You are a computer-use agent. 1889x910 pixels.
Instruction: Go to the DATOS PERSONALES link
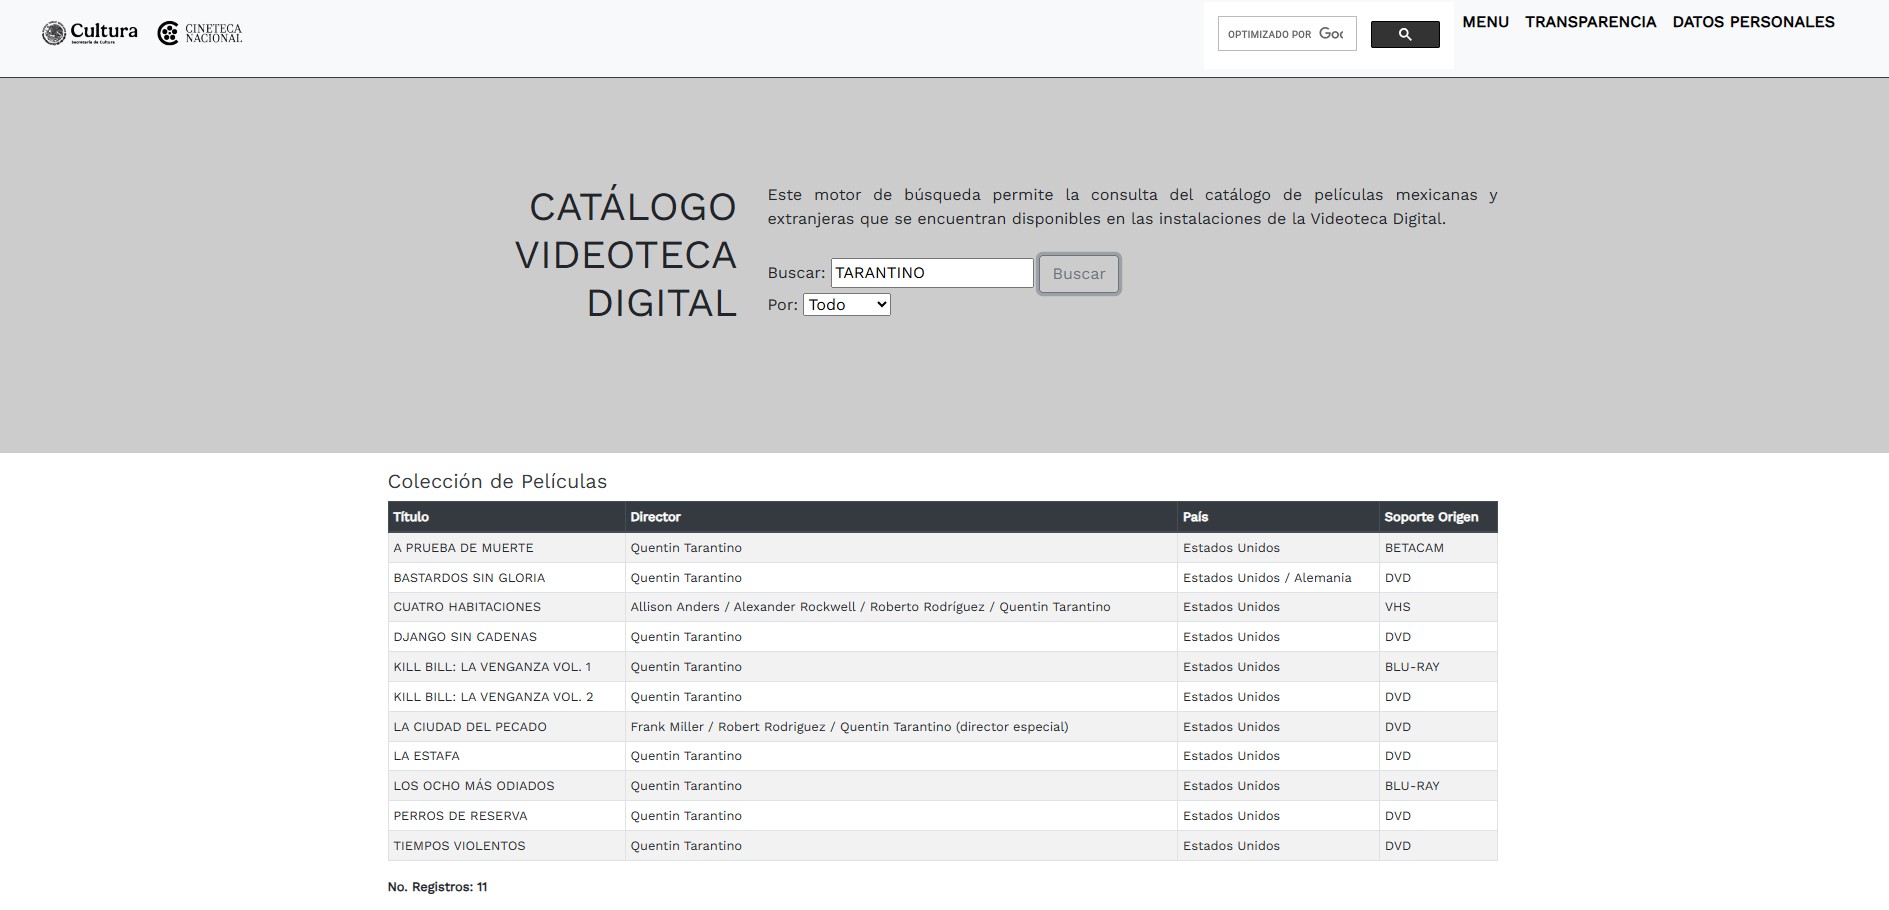pos(1753,22)
